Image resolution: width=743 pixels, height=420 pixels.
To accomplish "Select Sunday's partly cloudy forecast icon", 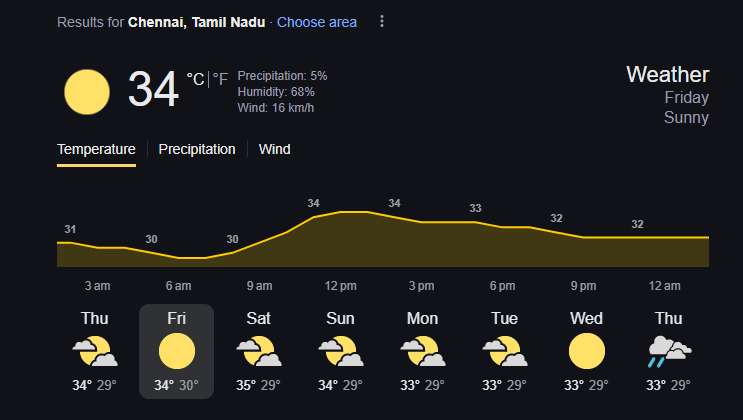I will point(341,351).
